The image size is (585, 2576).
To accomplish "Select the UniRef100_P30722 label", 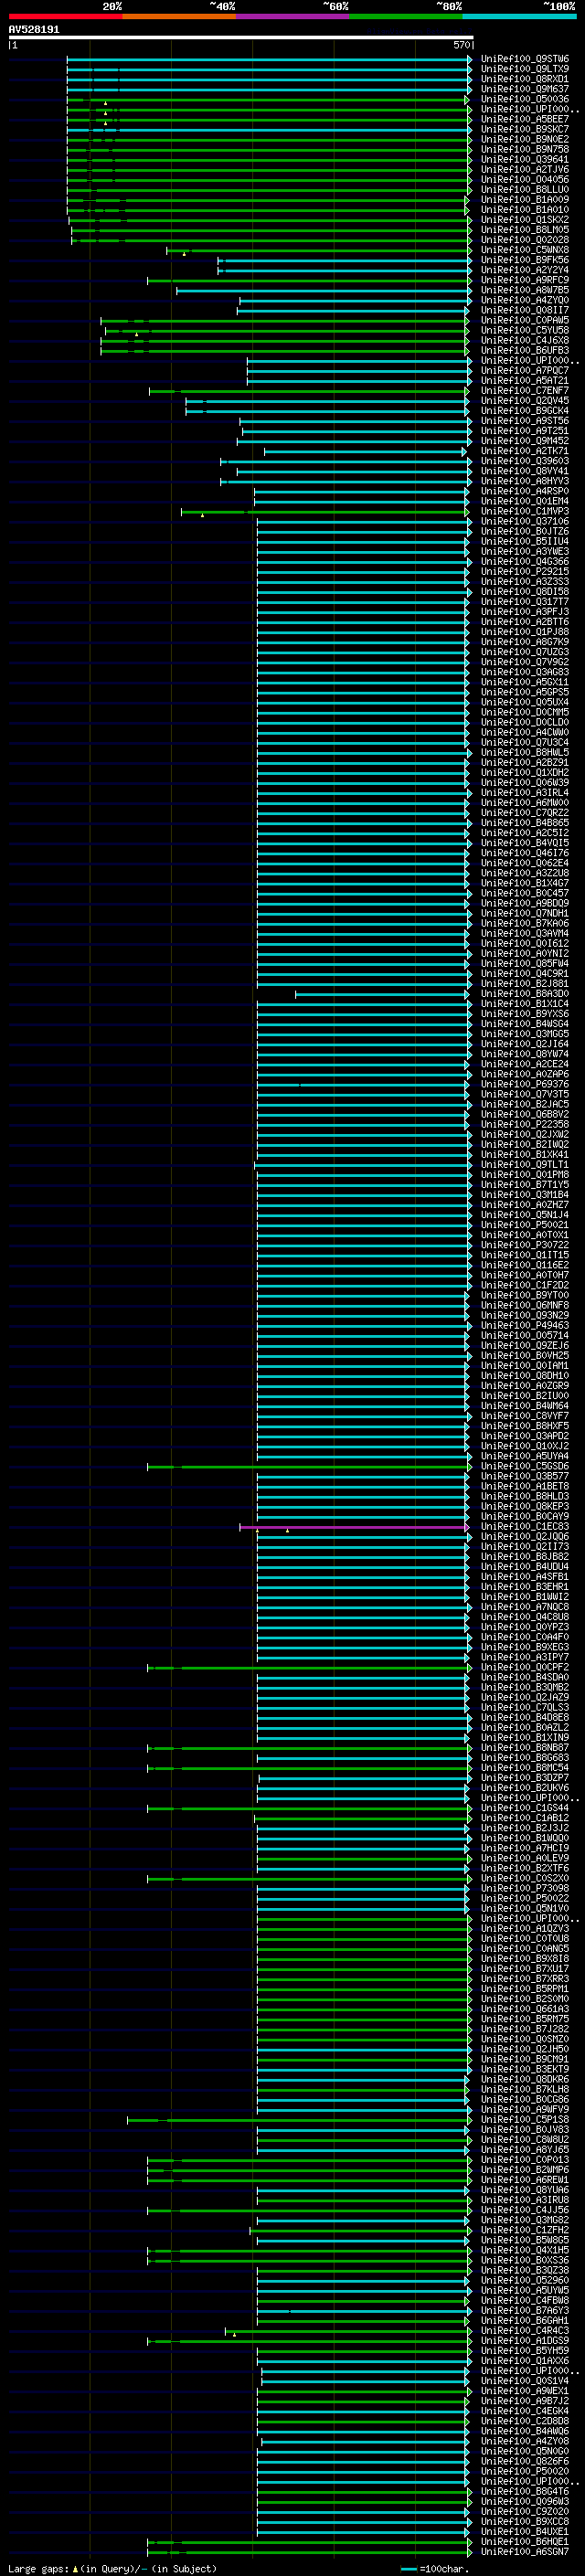I will 525,1245.
